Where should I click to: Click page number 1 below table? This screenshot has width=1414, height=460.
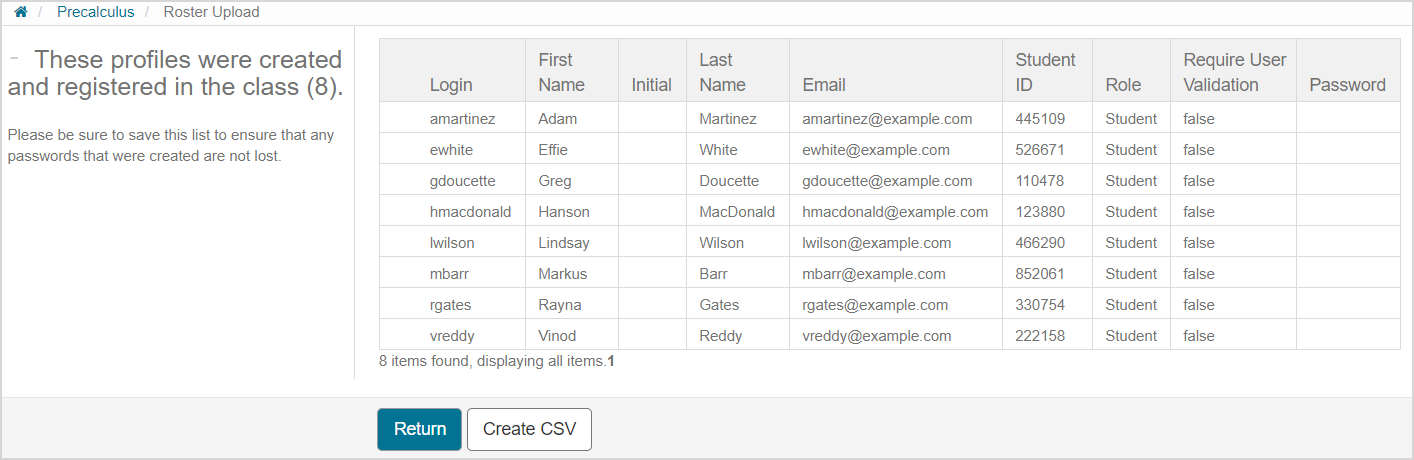611,361
